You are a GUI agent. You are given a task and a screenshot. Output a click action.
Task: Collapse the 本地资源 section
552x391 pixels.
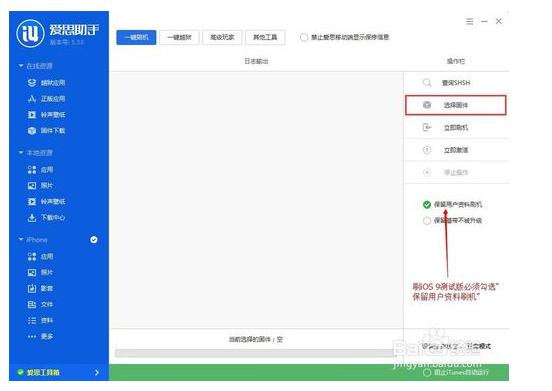21,152
